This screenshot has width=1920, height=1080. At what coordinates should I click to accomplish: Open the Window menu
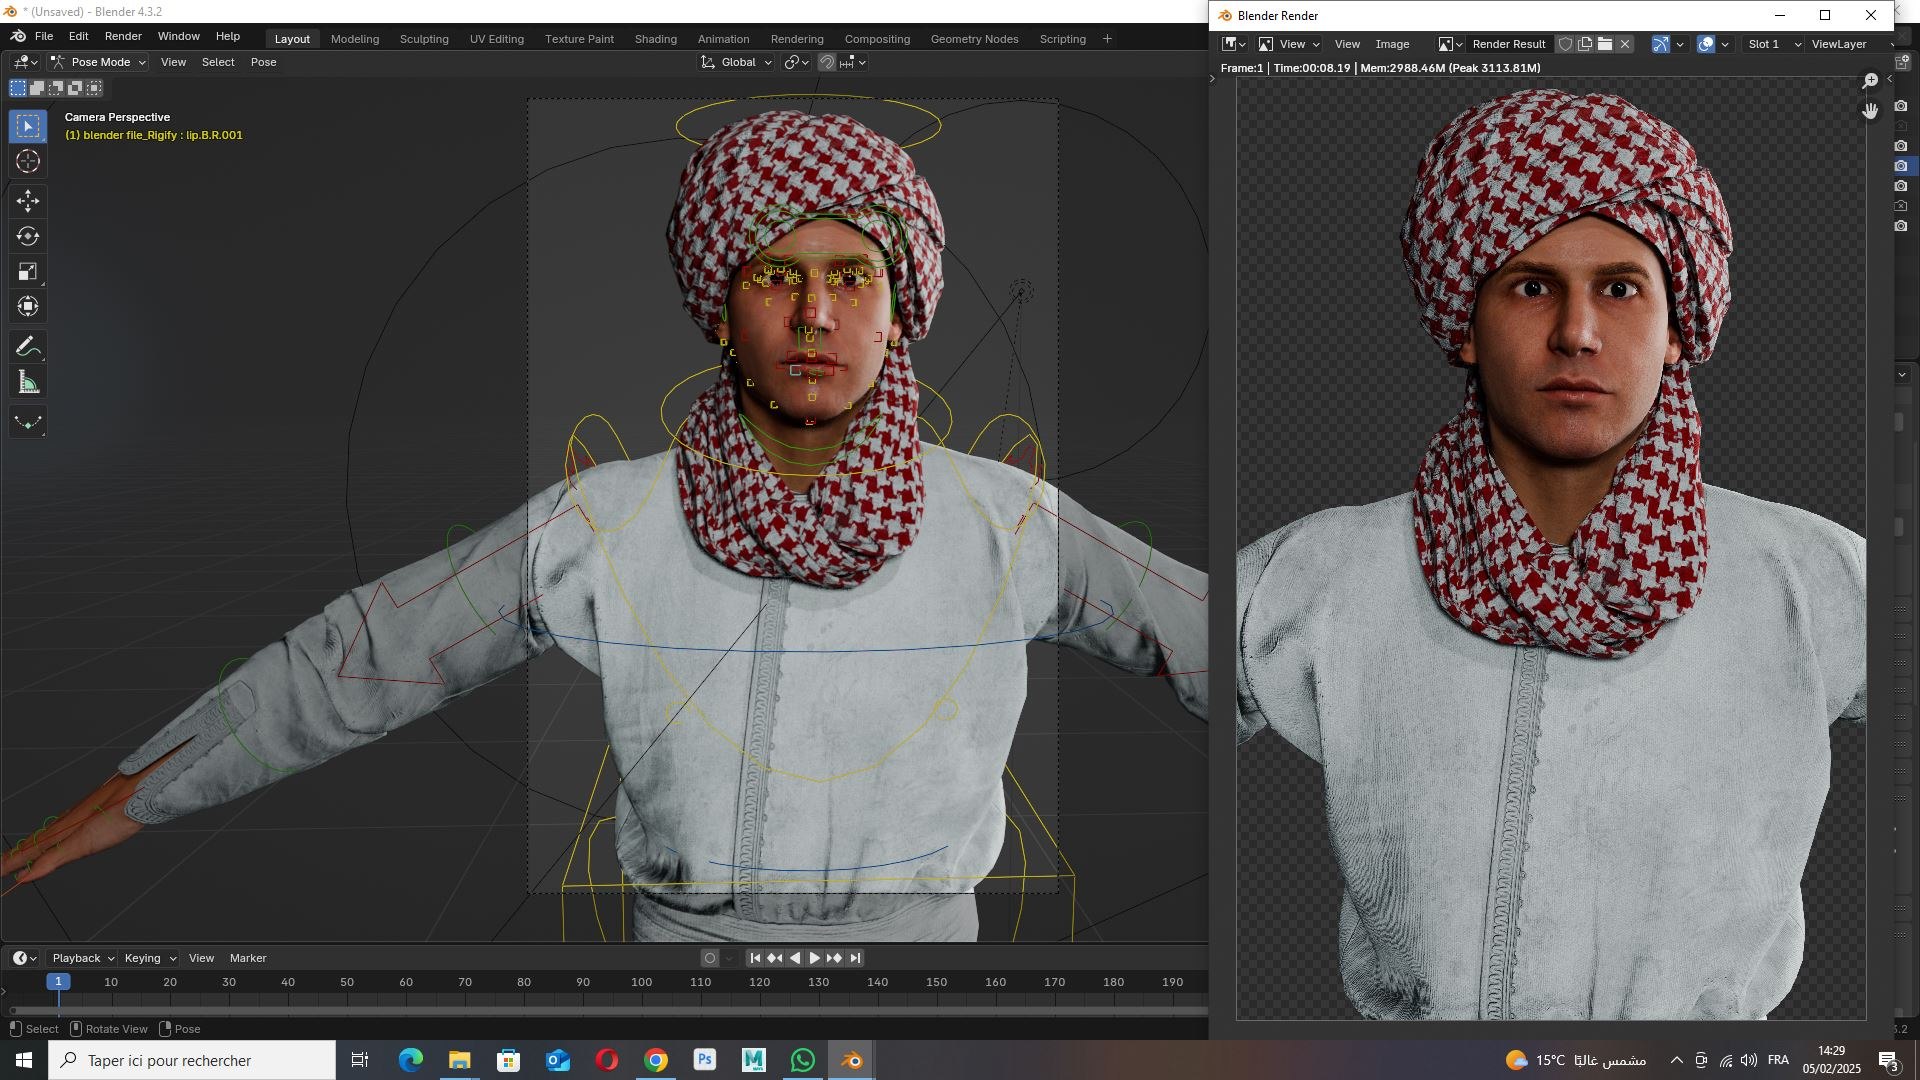pyautogui.click(x=179, y=36)
